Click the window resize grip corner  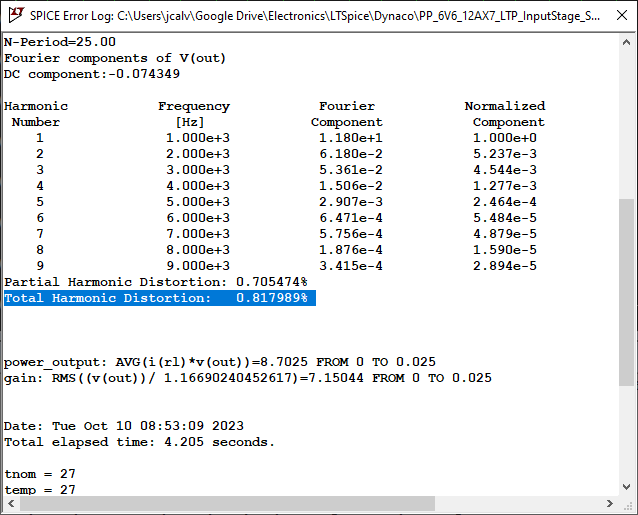pos(628,505)
